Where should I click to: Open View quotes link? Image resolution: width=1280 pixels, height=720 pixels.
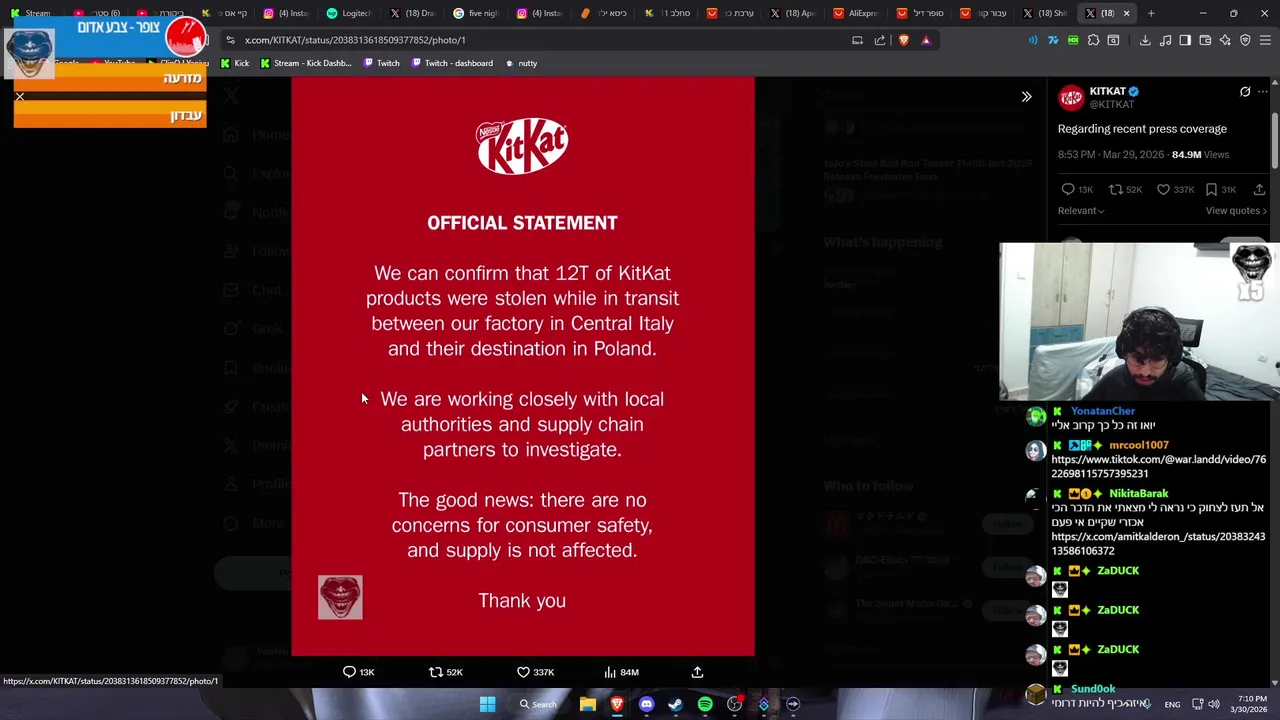click(x=1236, y=211)
